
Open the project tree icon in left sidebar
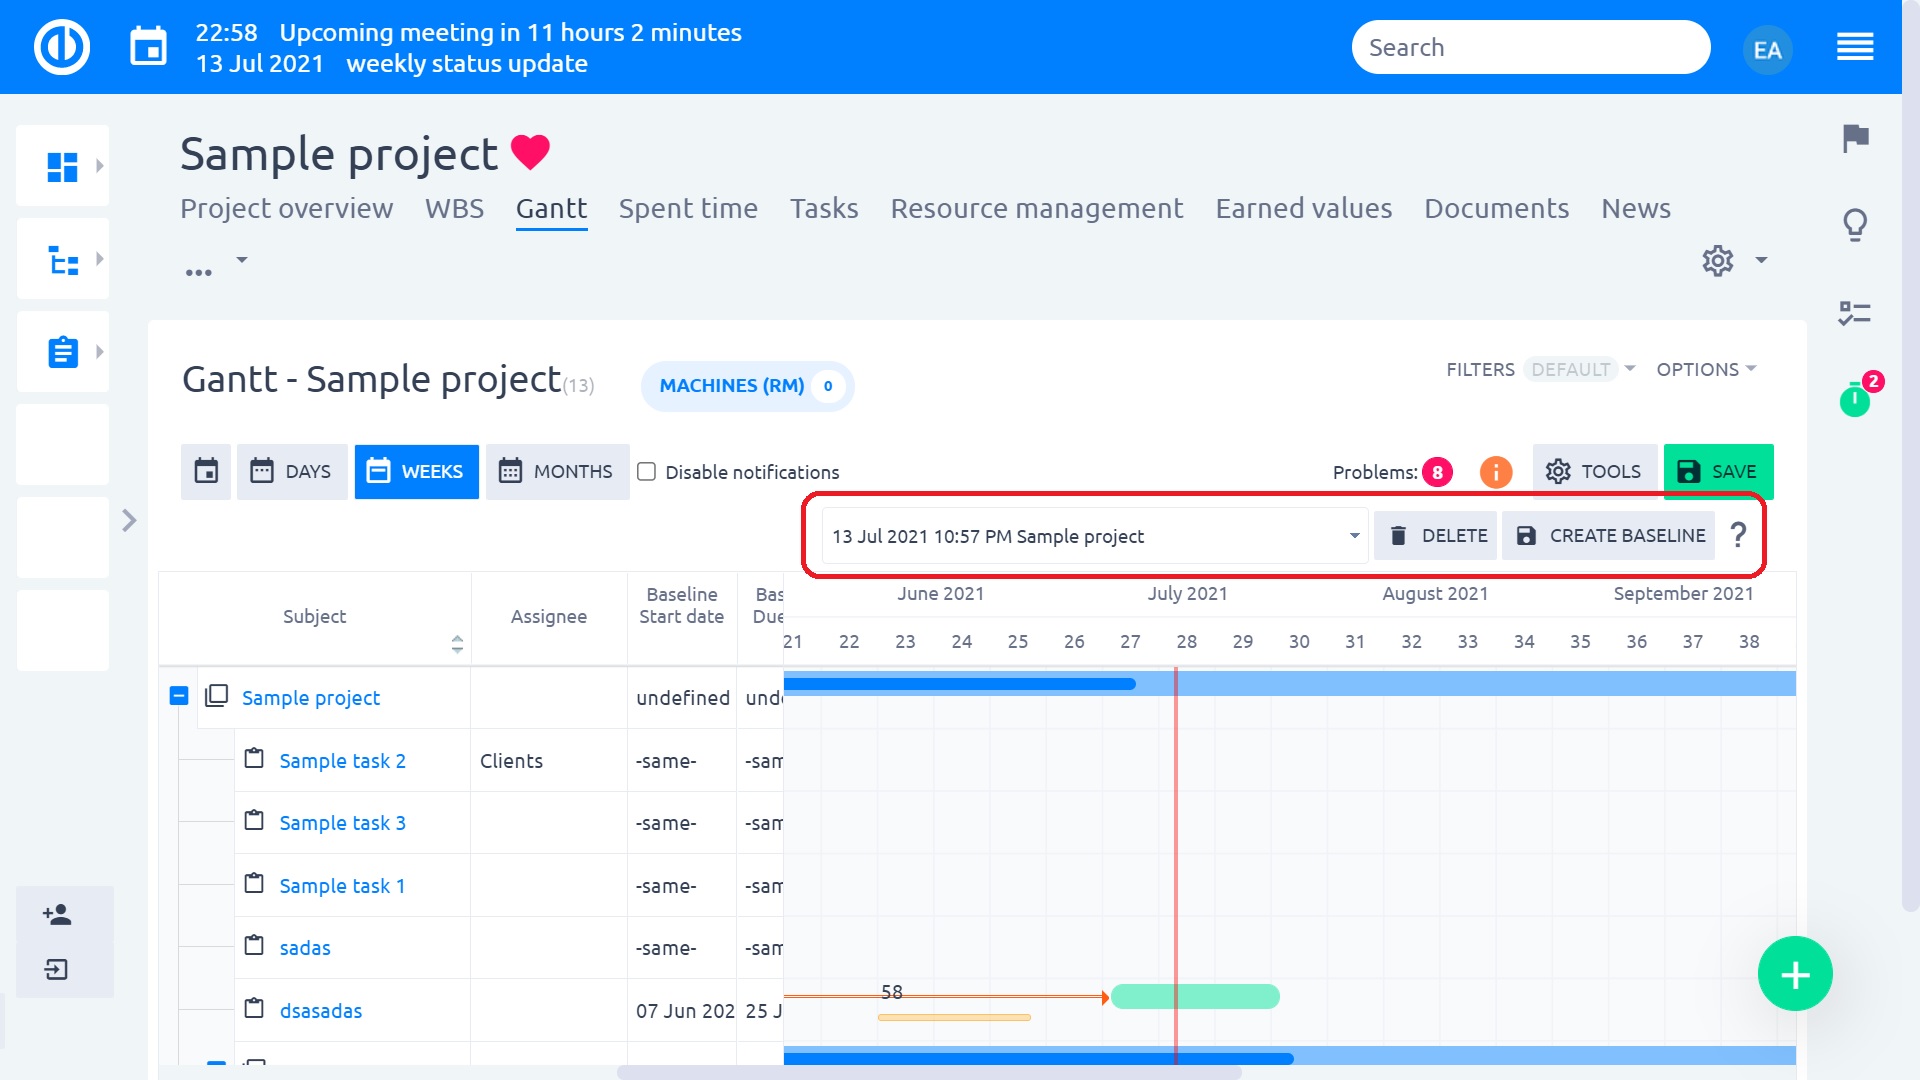coord(62,258)
